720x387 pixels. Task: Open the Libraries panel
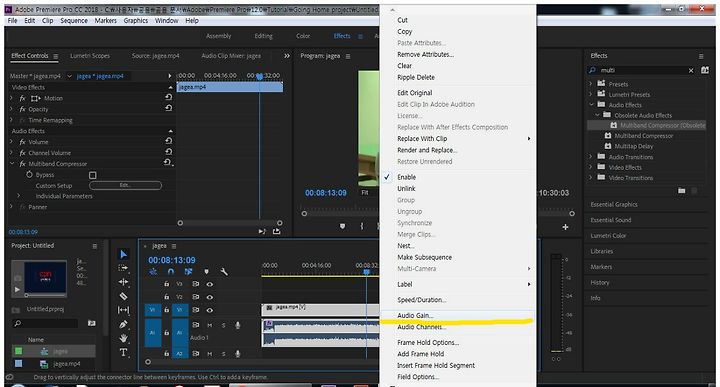602,251
